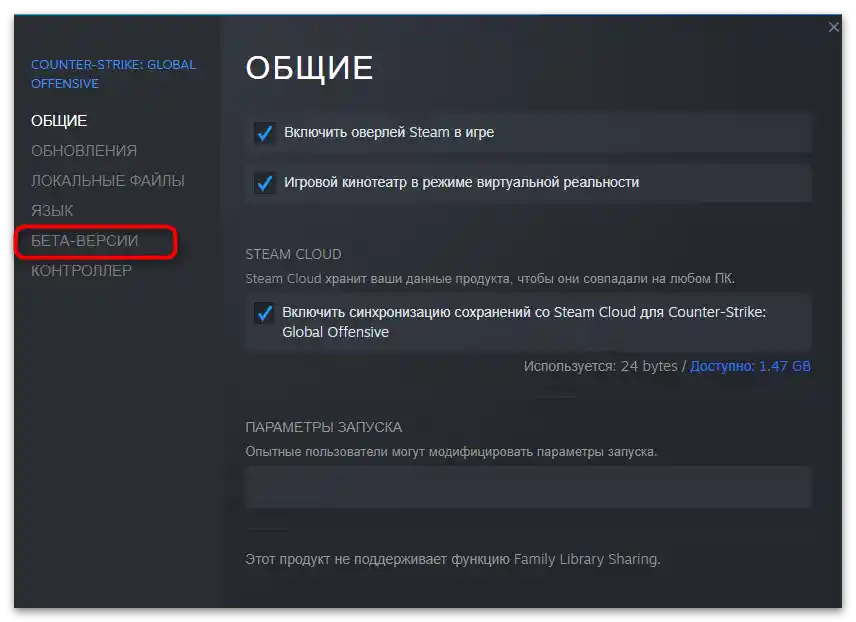Screen dimensions: 856x622
Task: Open the ЛОКАЛЬНЫЕ ФАЙЛЫ section
Action: pyautogui.click(x=108, y=181)
